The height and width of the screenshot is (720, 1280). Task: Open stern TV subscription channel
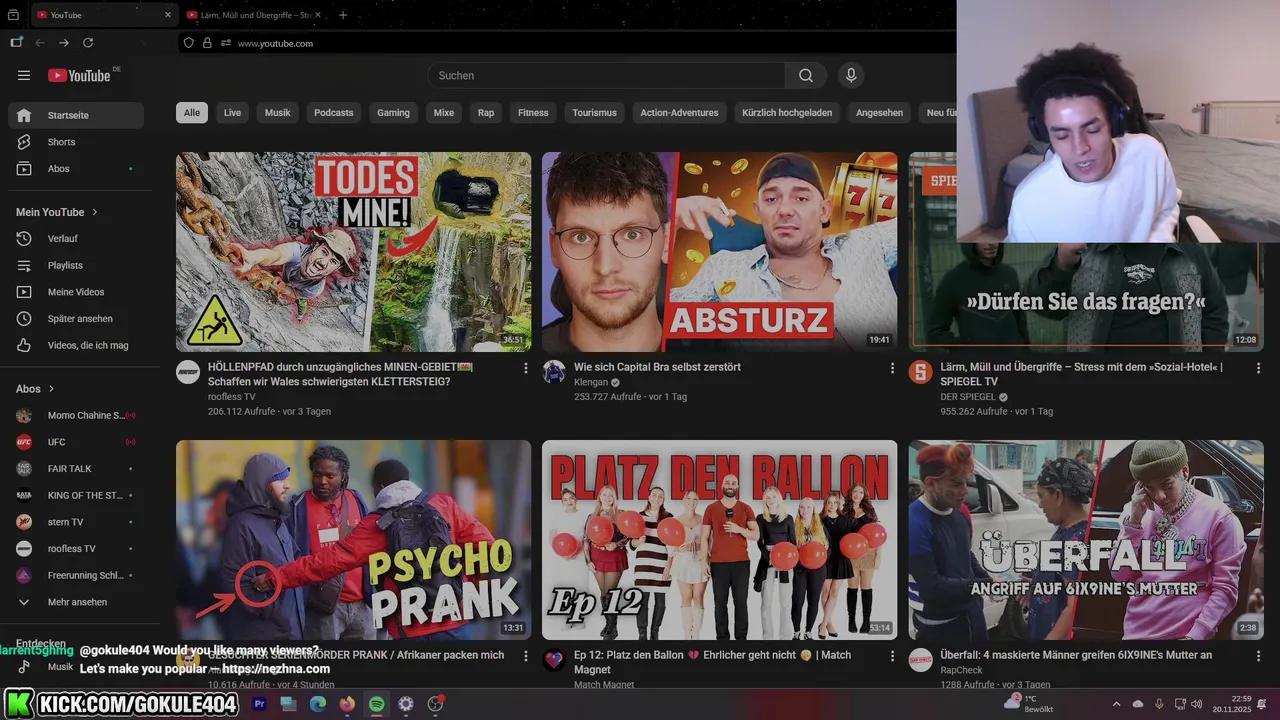pos(76,522)
